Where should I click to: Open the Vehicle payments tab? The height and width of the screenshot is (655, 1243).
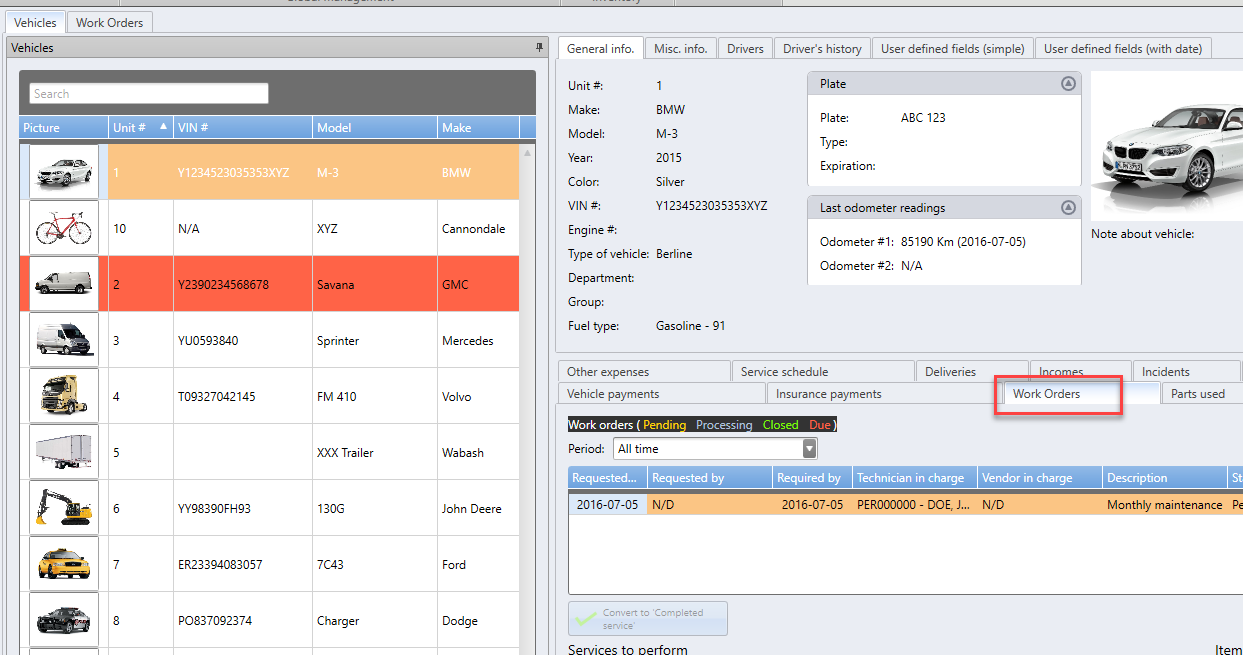point(661,393)
